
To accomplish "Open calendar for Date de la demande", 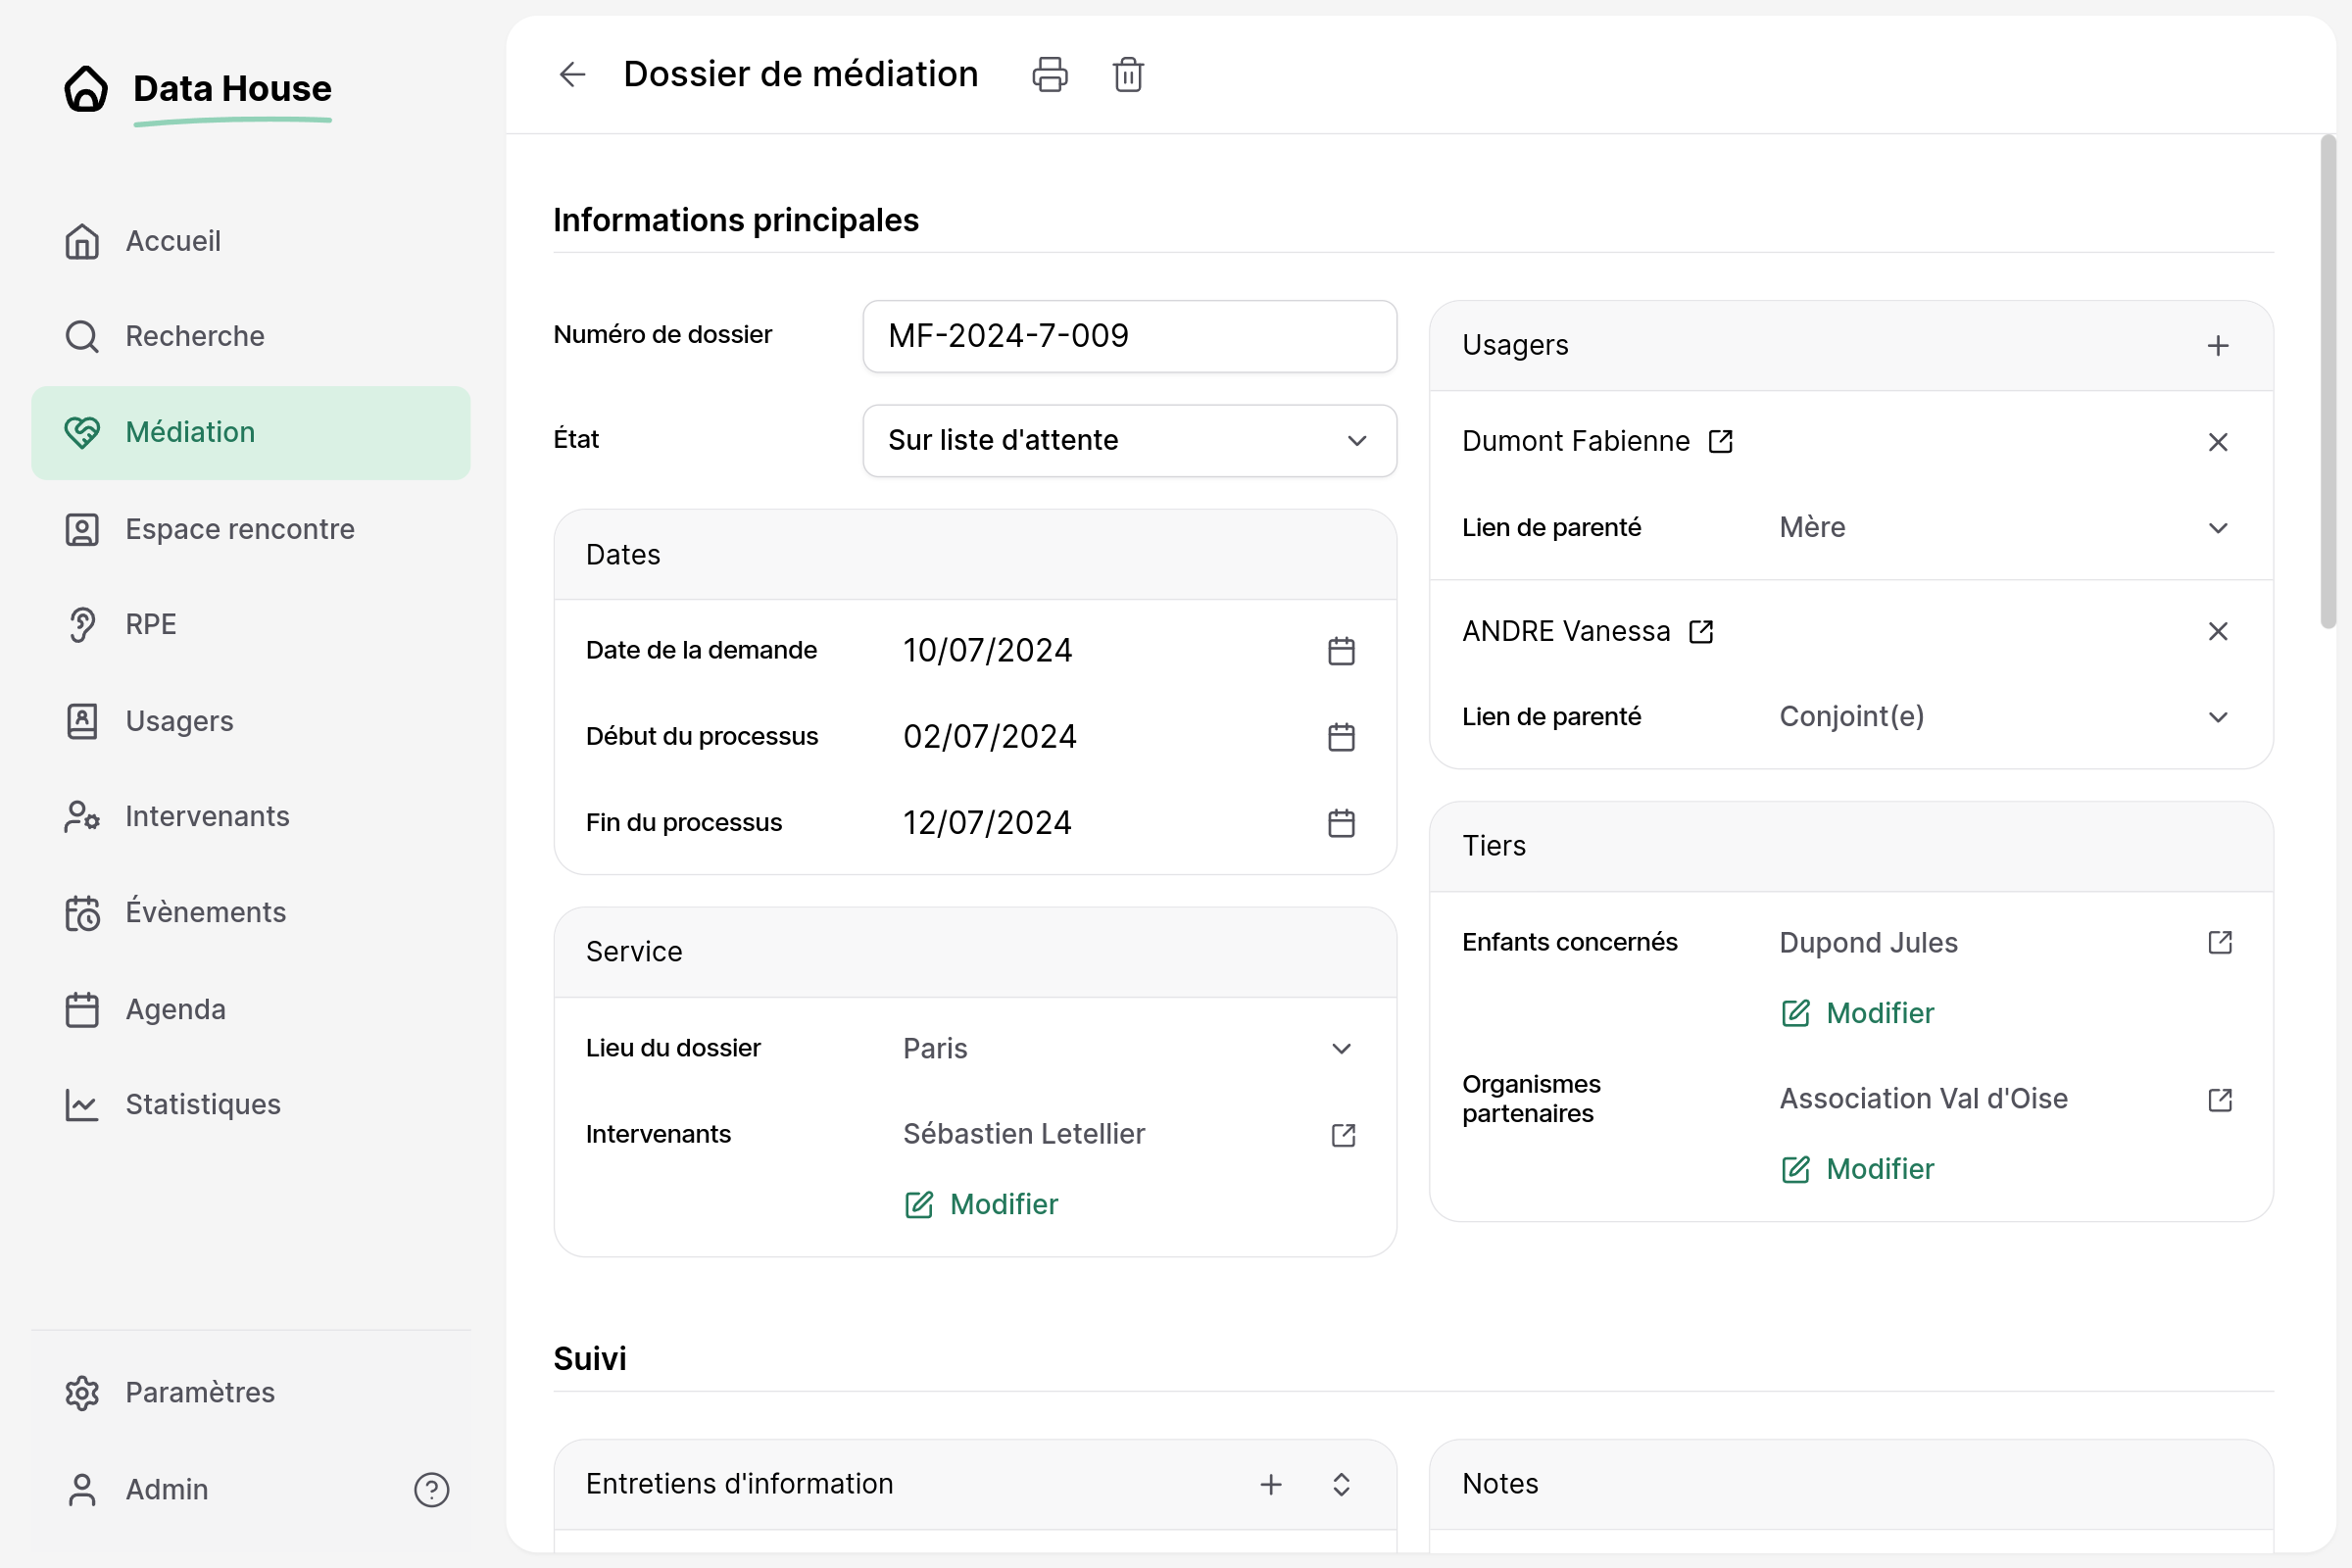I will (1341, 651).
